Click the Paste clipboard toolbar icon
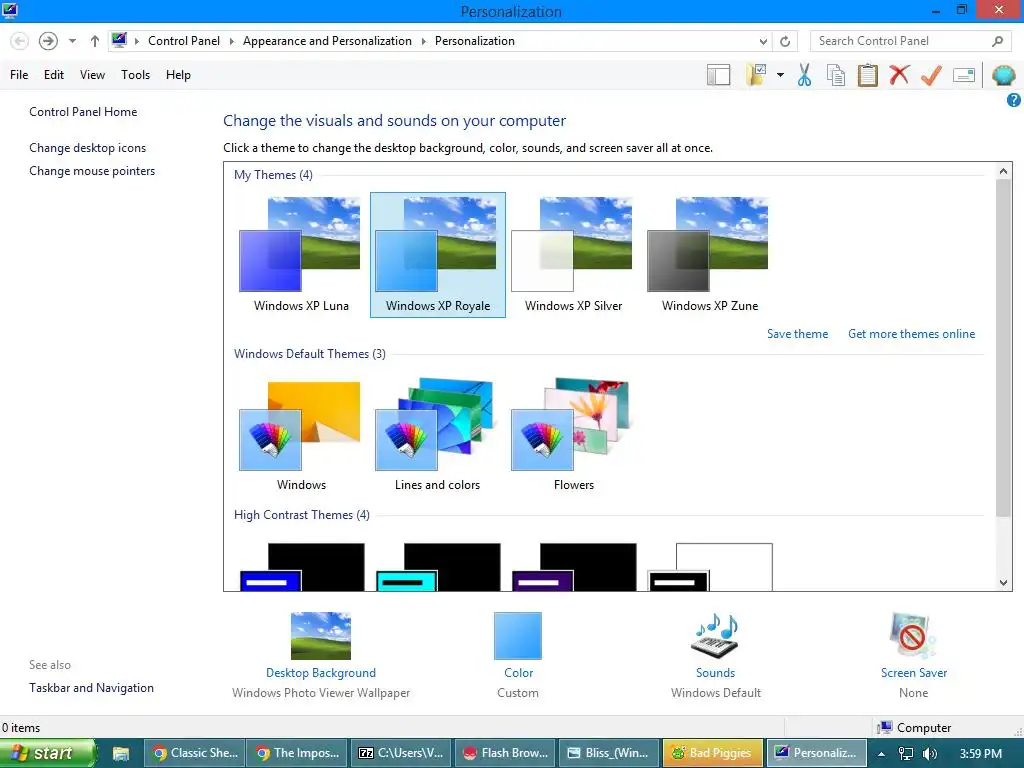The image size is (1024, 768). pos(867,75)
